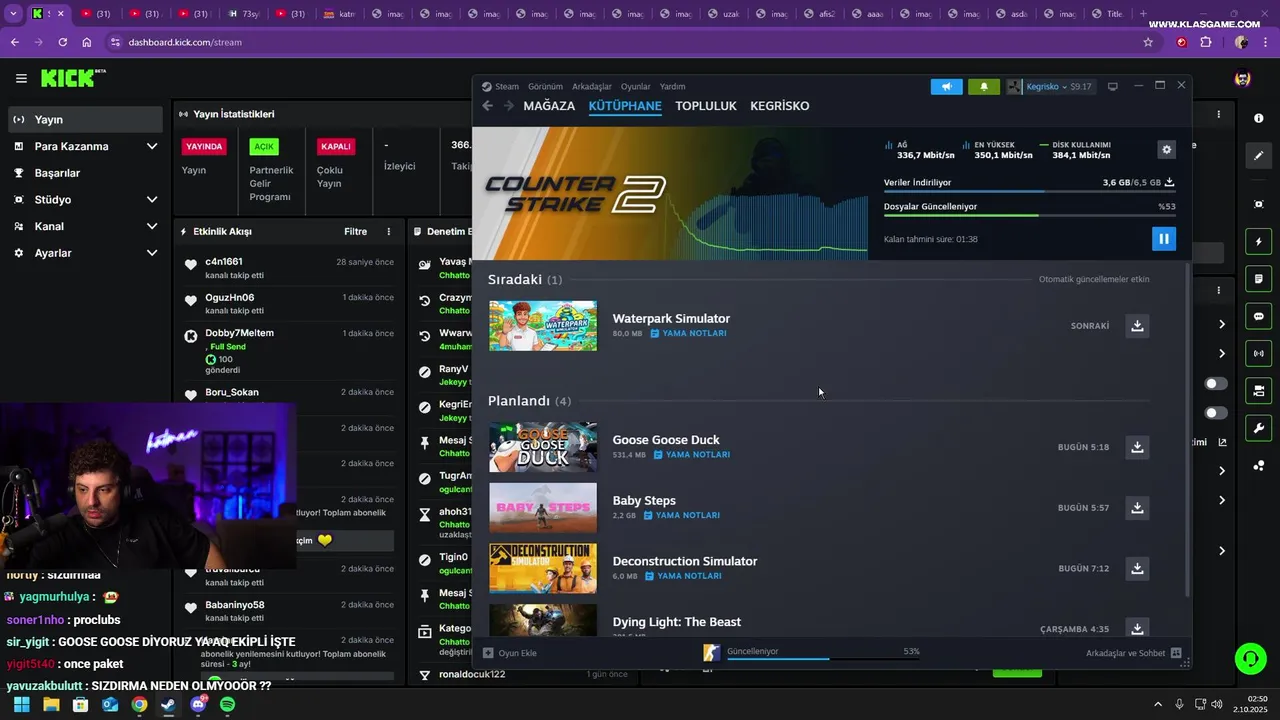Image resolution: width=1280 pixels, height=720 pixels.
Task: Toggle the lower switch in Kick right panel
Action: point(1216,412)
